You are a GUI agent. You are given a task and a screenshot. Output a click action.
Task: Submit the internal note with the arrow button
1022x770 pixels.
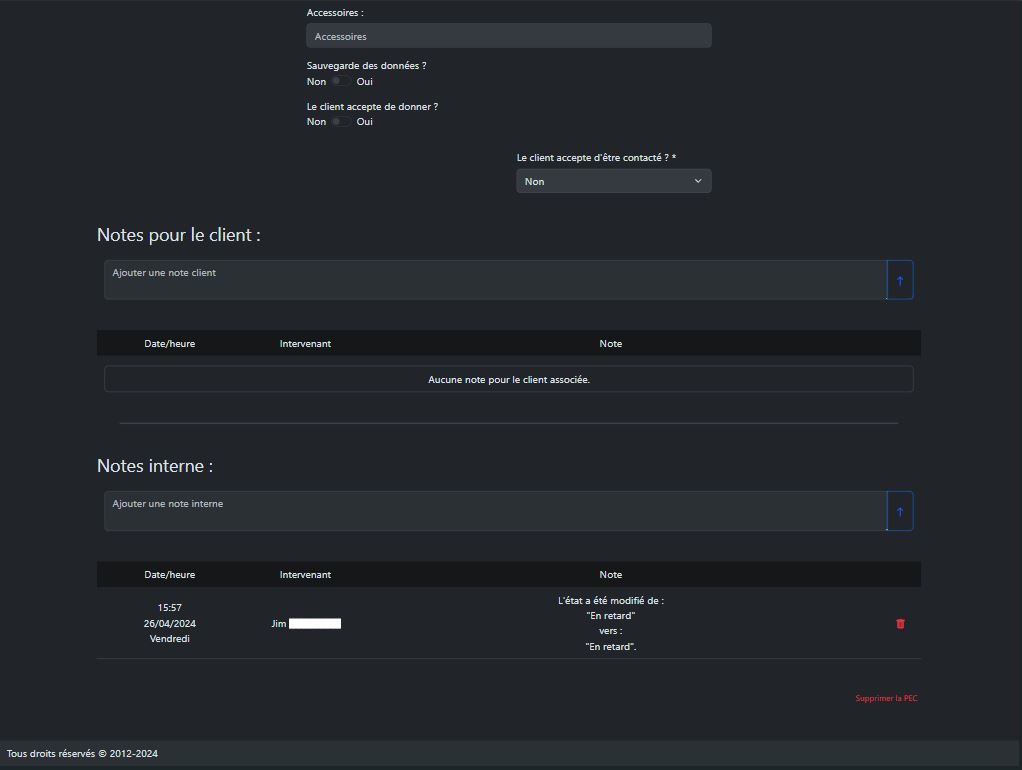[x=899, y=511]
